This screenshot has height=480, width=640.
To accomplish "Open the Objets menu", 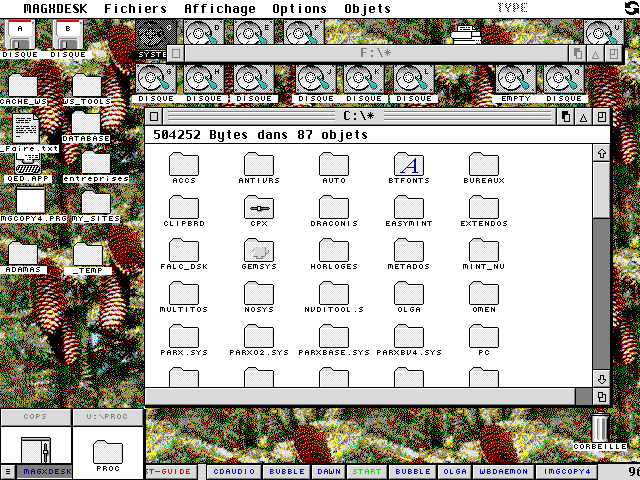I will (x=367, y=9).
